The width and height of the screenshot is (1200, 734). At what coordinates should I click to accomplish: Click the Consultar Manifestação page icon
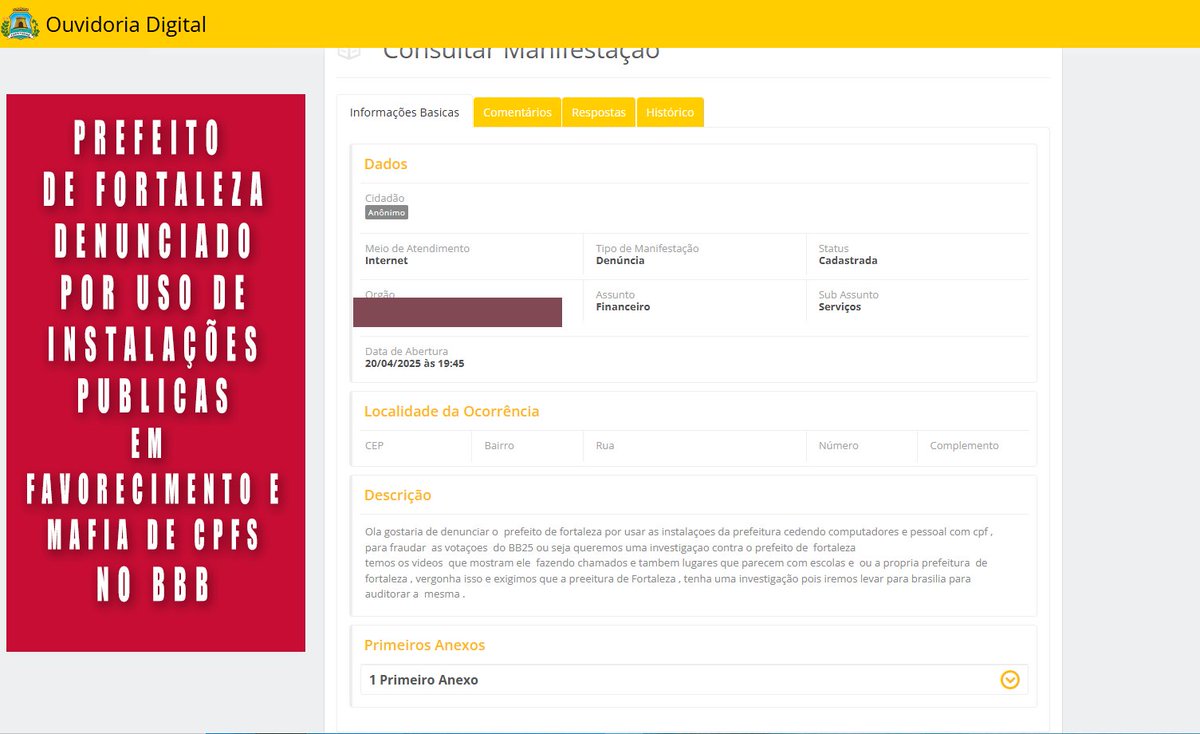[x=348, y=52]
